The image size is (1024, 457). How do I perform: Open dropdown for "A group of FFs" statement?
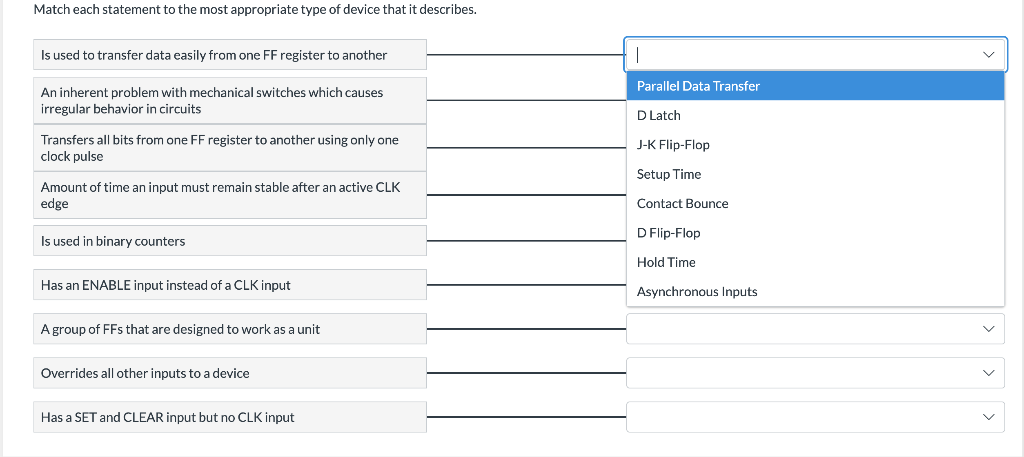[x=815, y=329]
